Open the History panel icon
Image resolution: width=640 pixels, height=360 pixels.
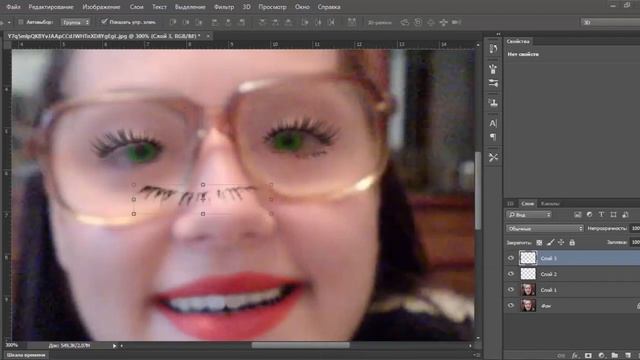[493, 49]
